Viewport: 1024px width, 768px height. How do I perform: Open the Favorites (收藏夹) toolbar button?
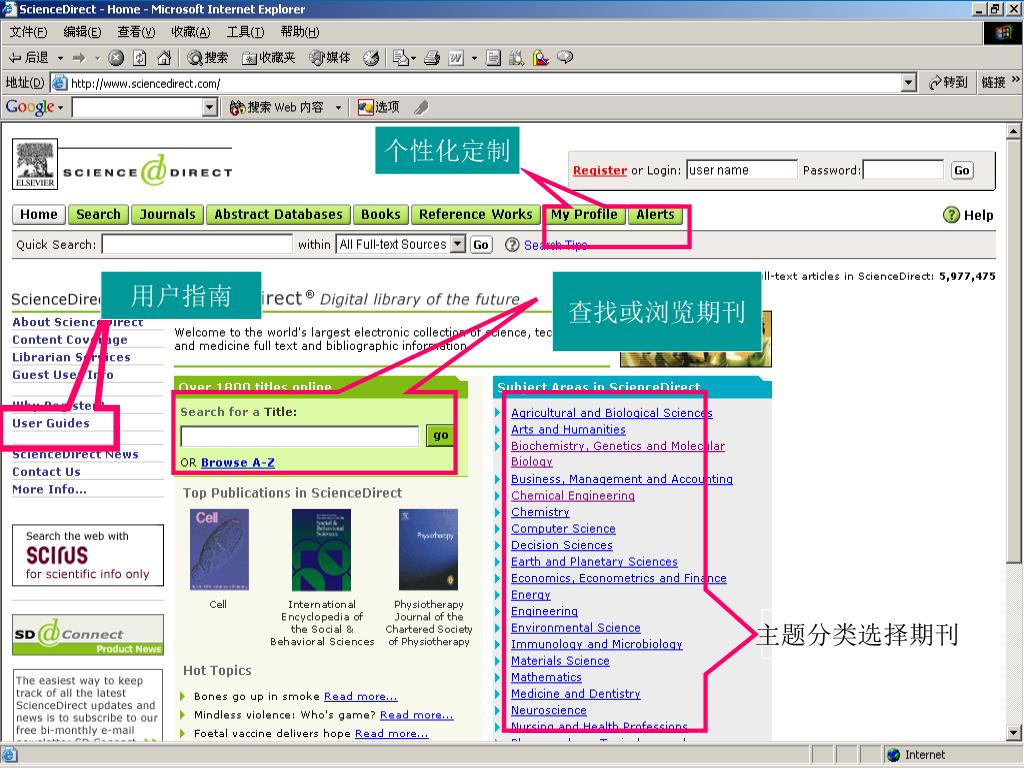pyautogui.click(x=268, y=58)
